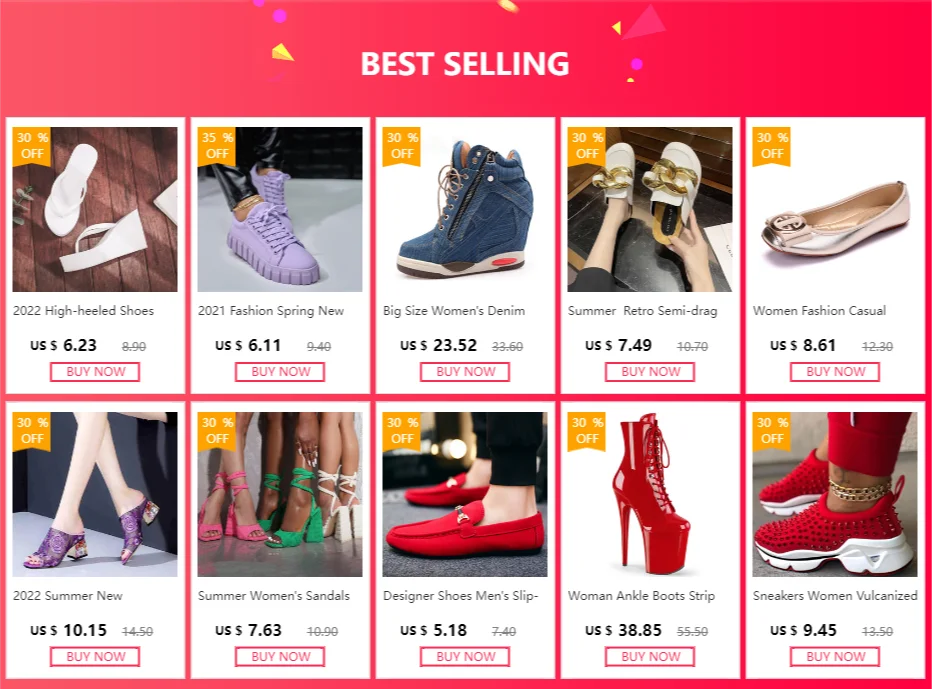932x689 pixels.
Task: Click the 35% OFF badge on purple sneakers
Action: (216, 145)
